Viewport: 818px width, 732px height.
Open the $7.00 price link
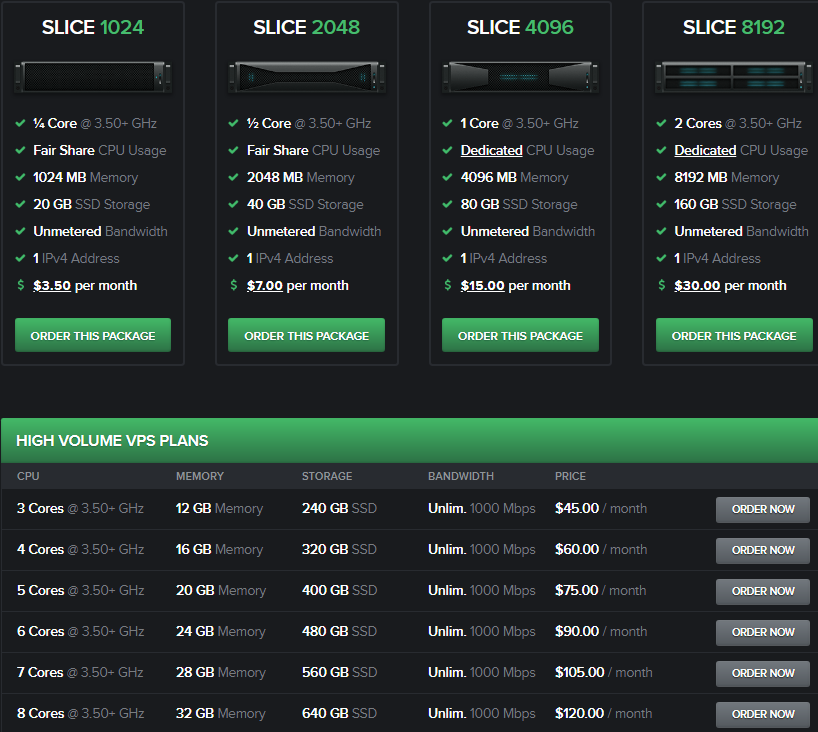point(264,285)
